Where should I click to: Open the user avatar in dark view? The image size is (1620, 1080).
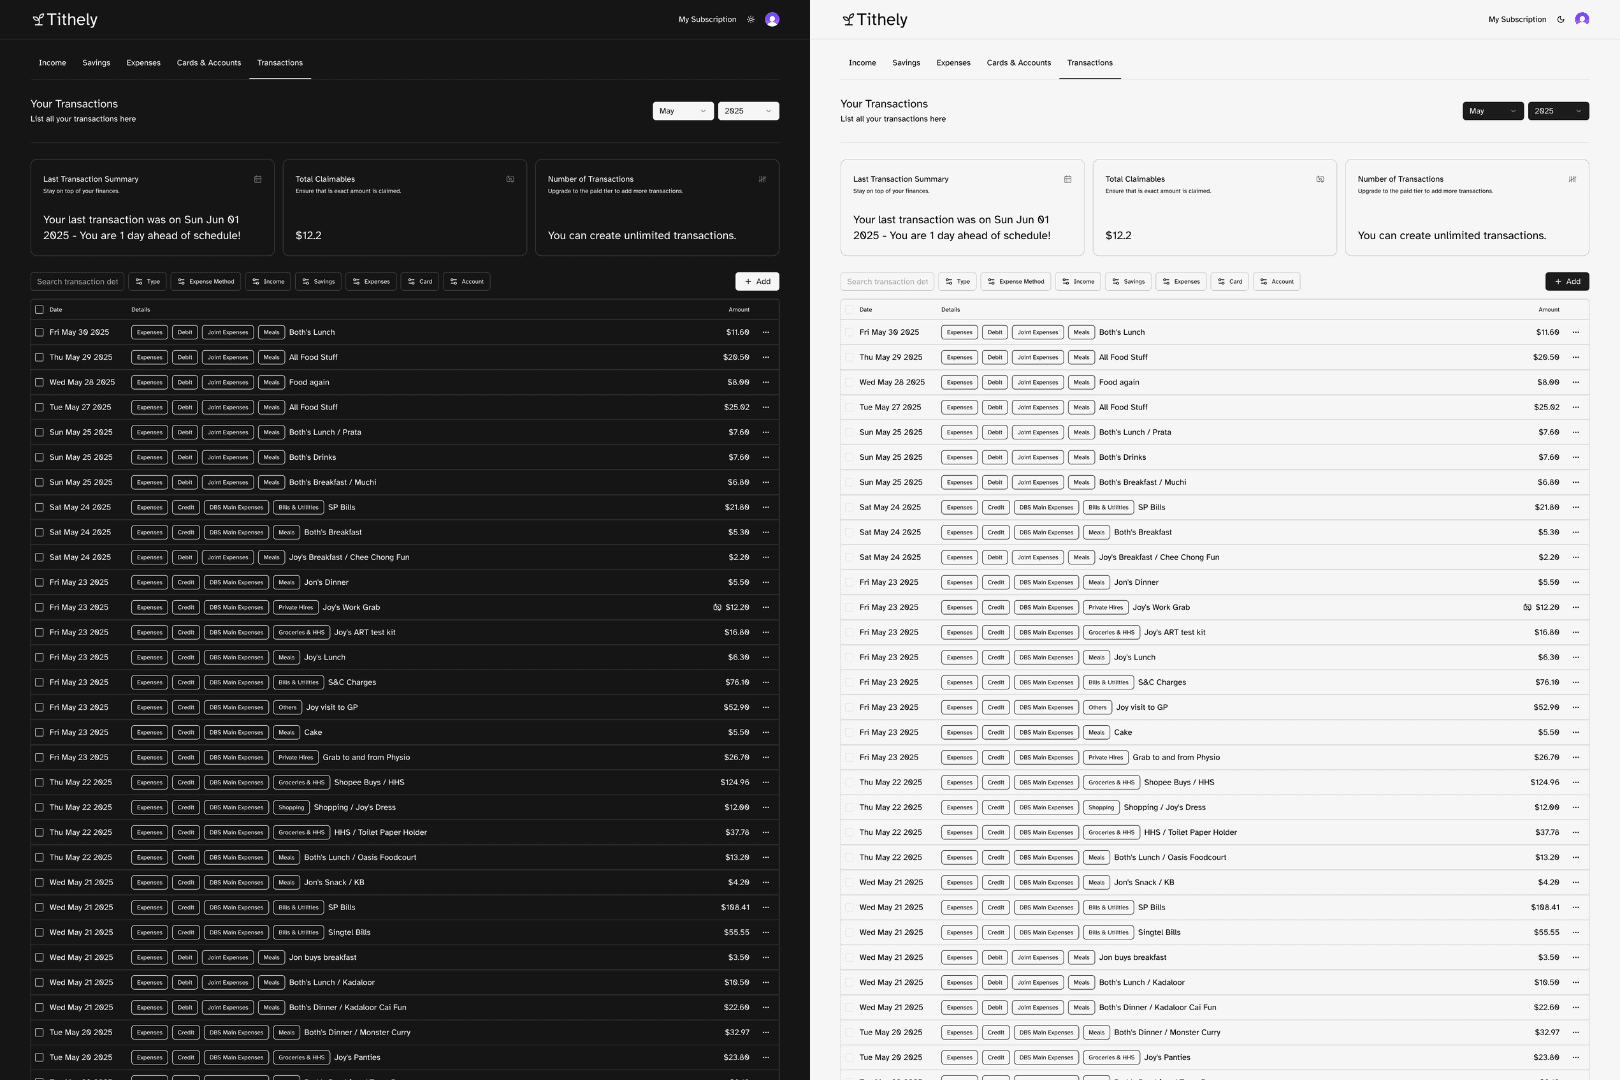tap(772, 19)
